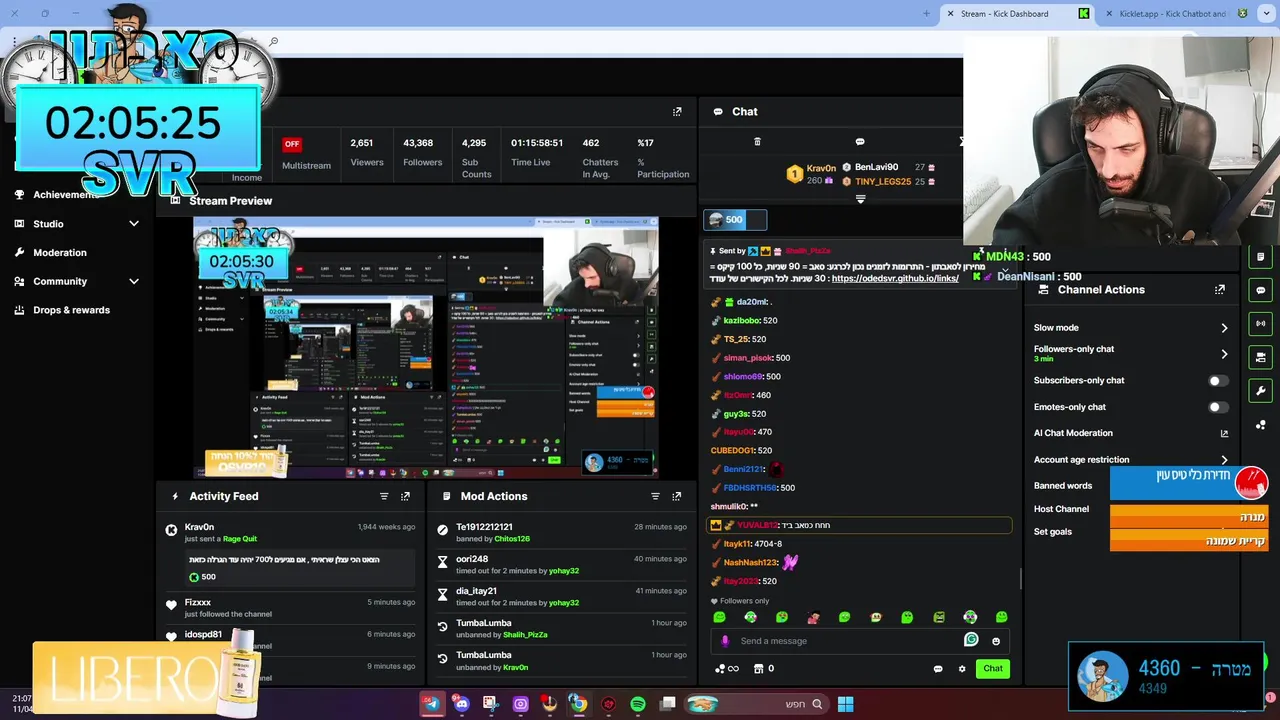1280x720 pixels.
Task: Expand the chat leaderboard arrow
Action: (x=860, y=200)
